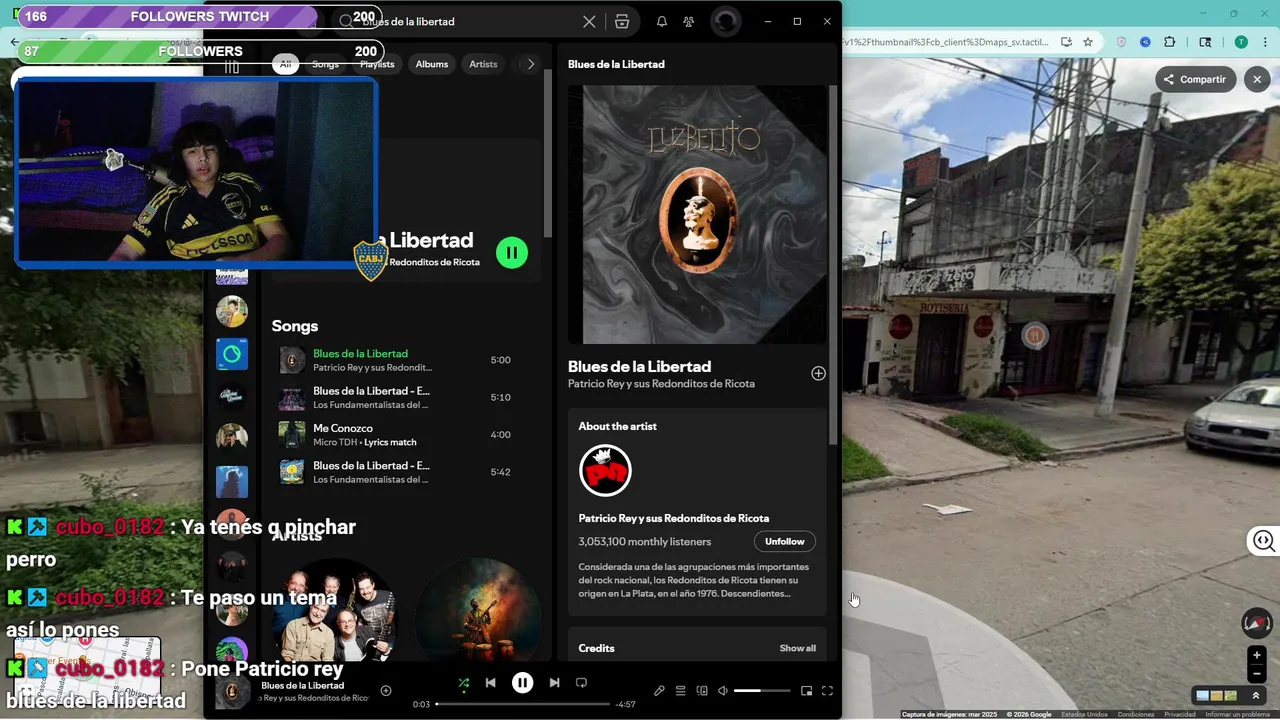Click the Rotiseria business marker in Street View
This screenshot has height=720, width=1280.
tap(1035, 336)
